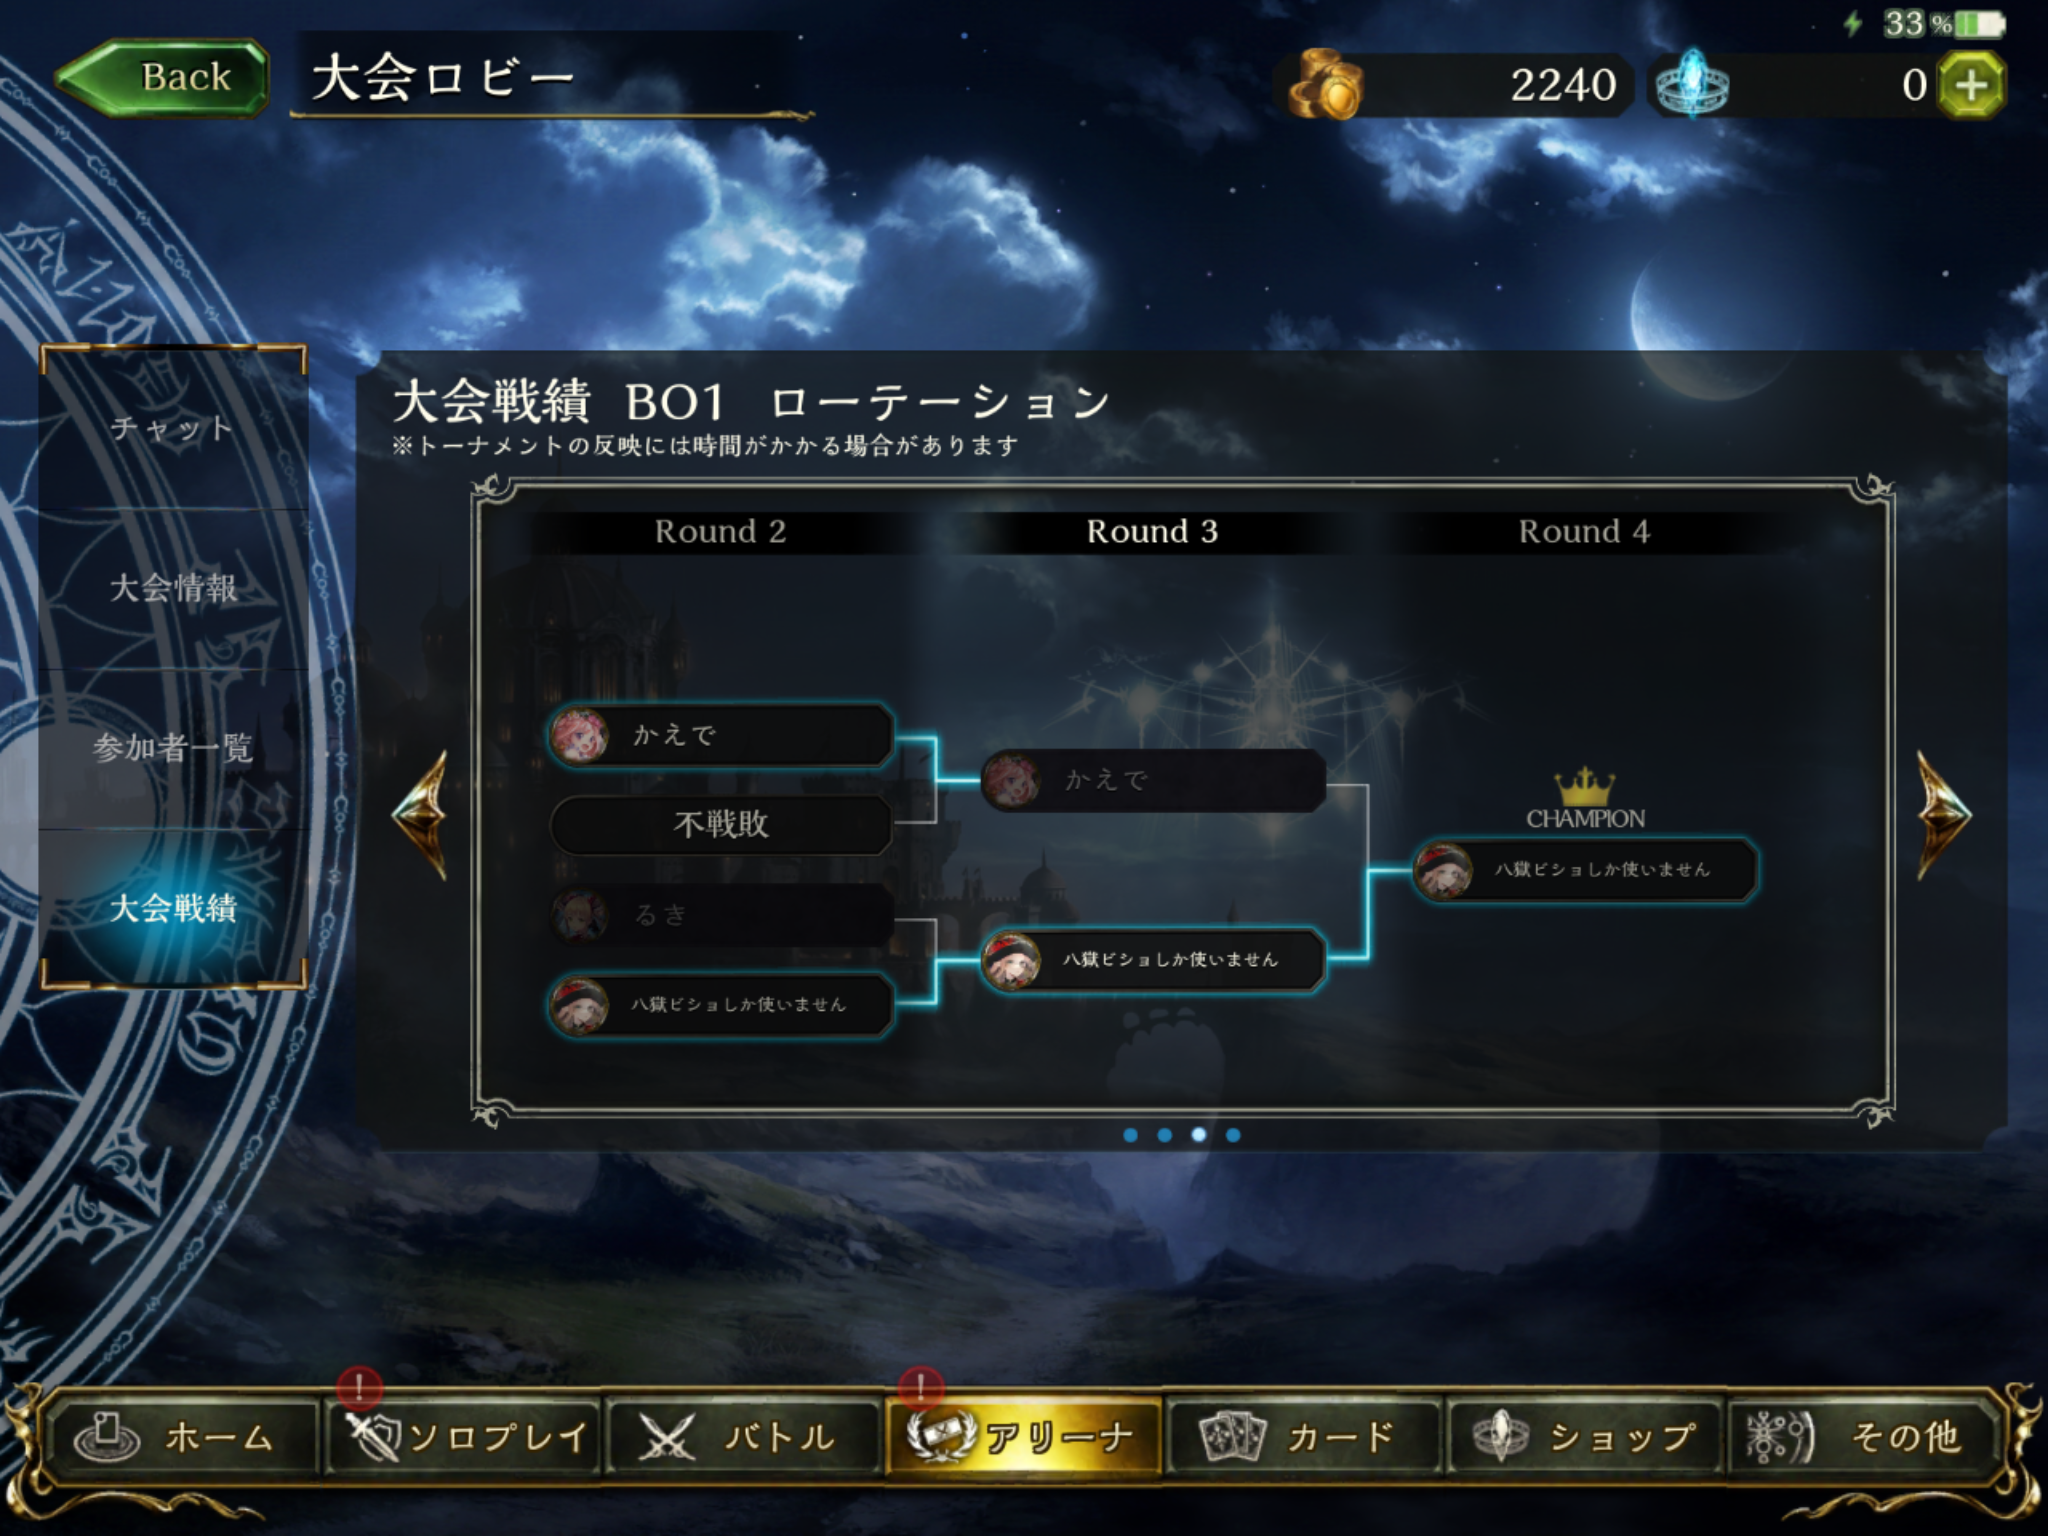Select かえで avatar in Round 2 bracket
2048x1536 pixels.
tap(580, 736)
